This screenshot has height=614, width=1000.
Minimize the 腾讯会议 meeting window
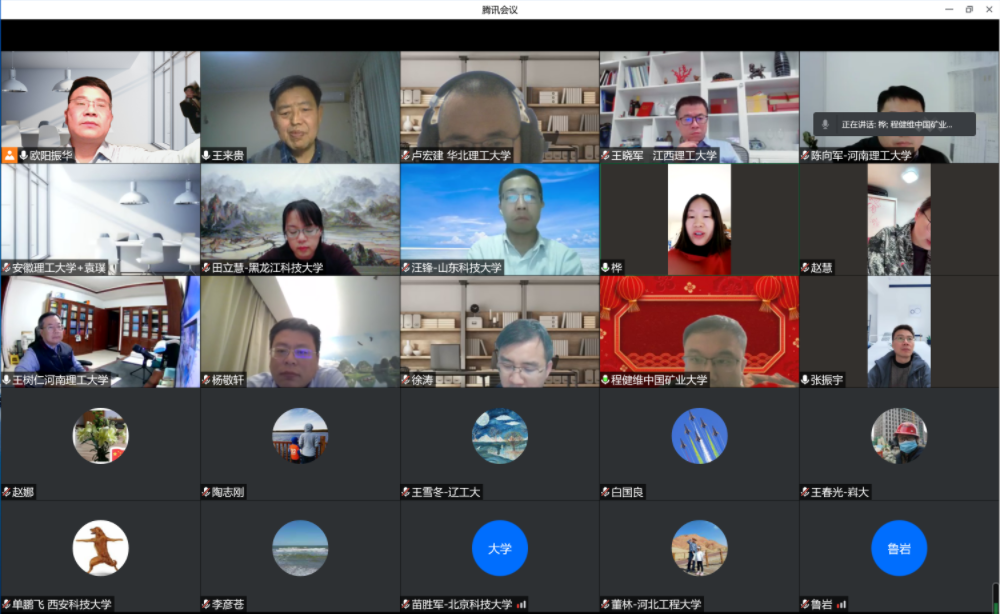(x=948, y=9)
